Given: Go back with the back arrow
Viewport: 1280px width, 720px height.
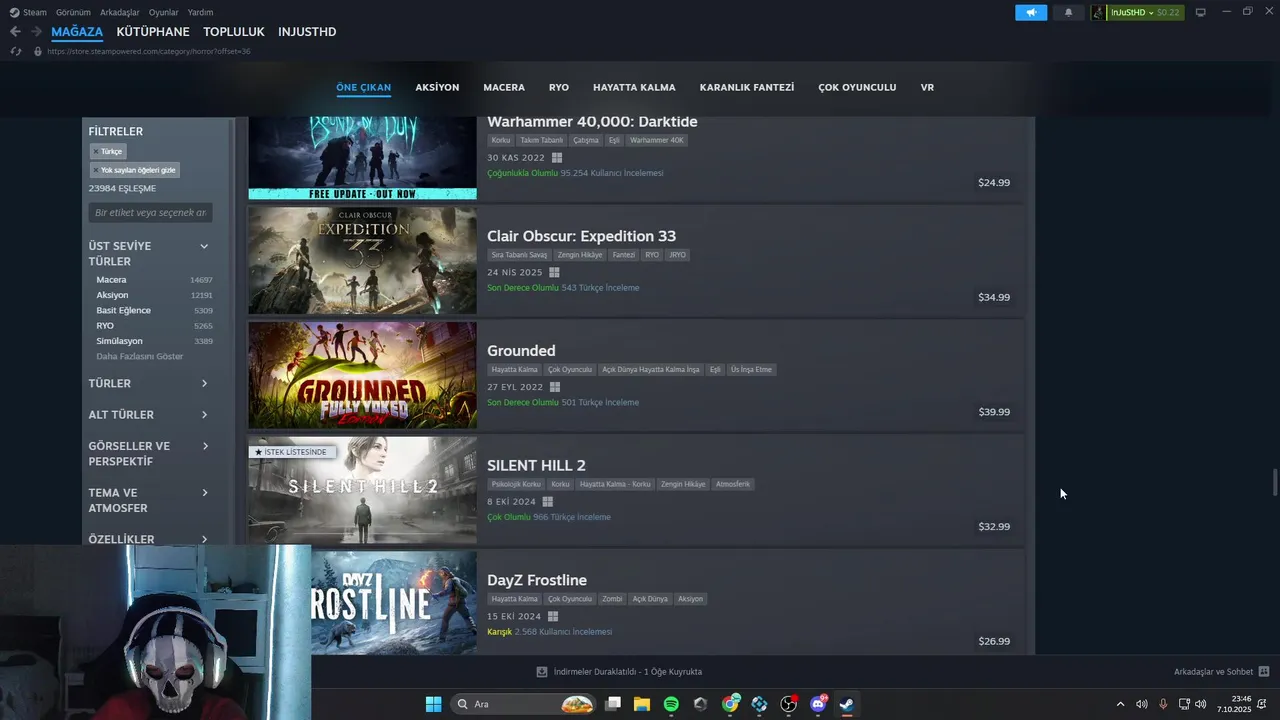Looking at the screenshot, I should coord(15,32).
